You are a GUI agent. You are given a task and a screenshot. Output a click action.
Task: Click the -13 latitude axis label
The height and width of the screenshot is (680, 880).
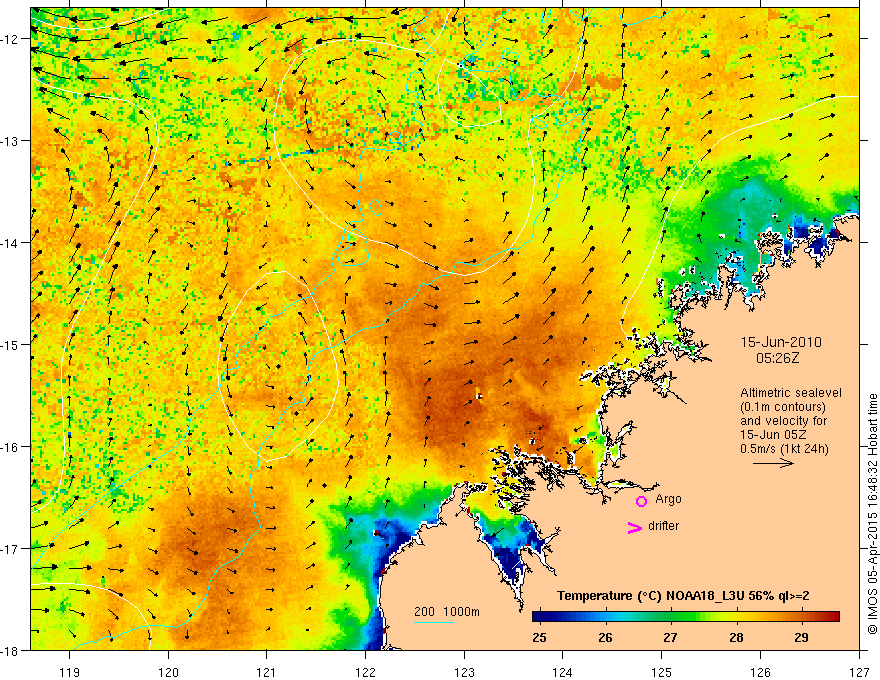point(10,141)
